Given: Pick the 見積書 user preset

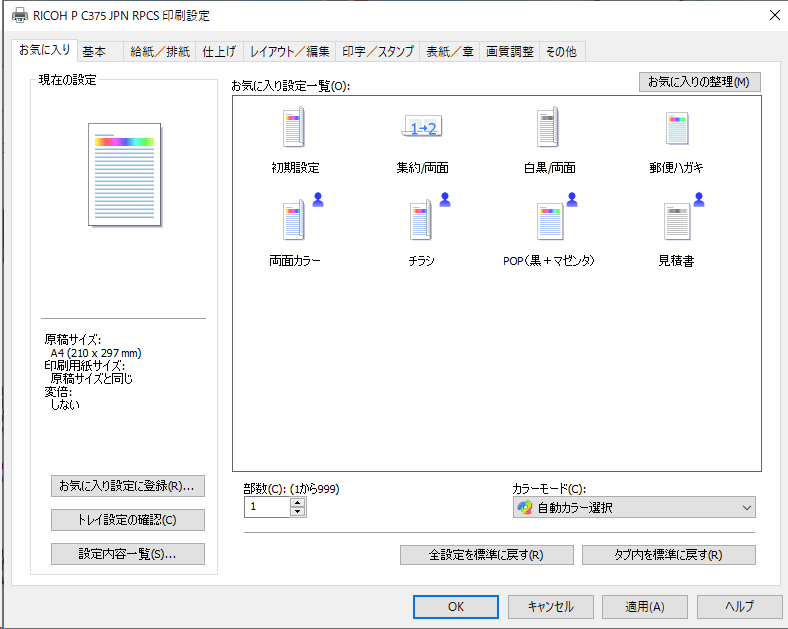Looking at the screenshot, I should 676,222.
